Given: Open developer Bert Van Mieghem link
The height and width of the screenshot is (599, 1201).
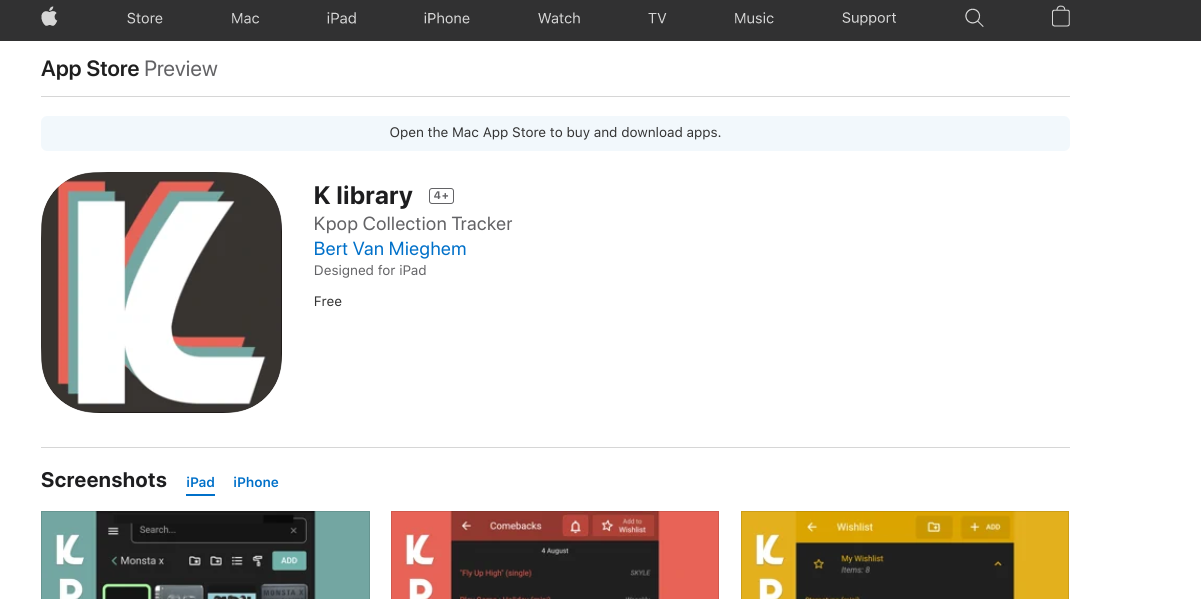Looking at the screenshot, I should (390, 249).
